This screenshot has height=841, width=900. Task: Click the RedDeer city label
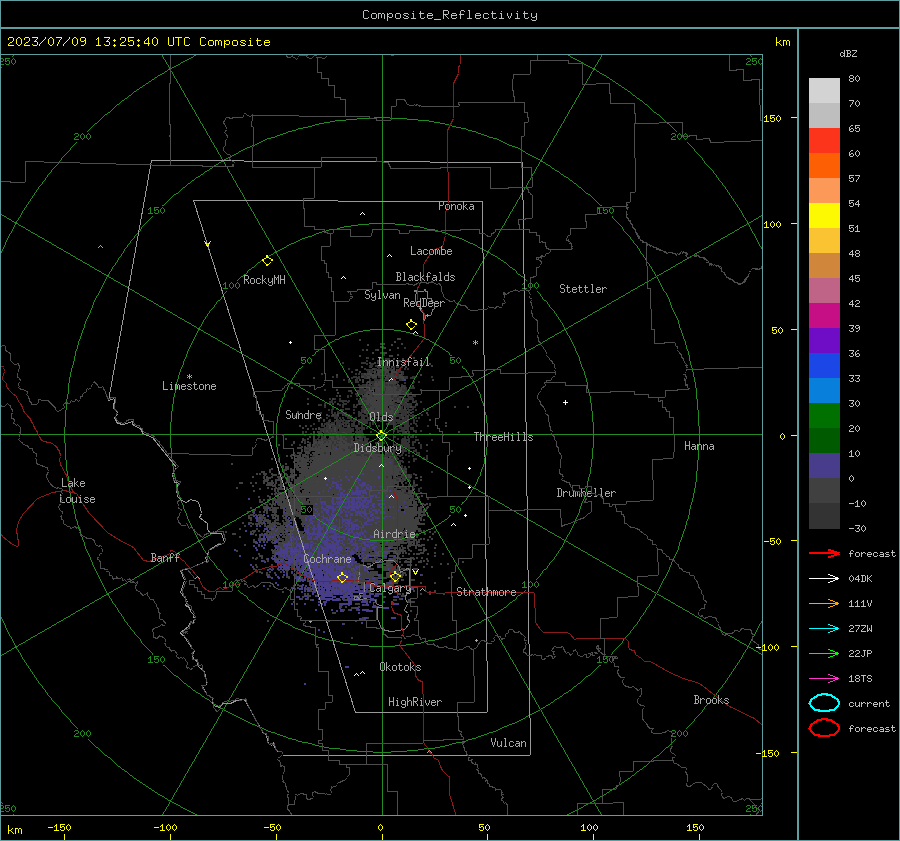(x=424, y=303)
